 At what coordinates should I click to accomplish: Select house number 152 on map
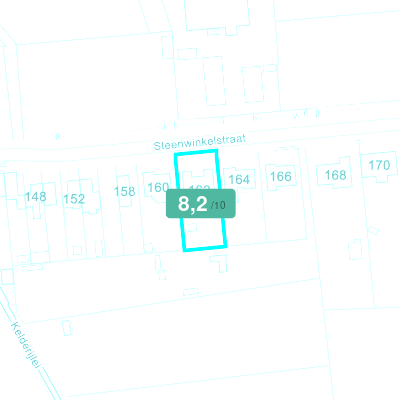(74, 199)
